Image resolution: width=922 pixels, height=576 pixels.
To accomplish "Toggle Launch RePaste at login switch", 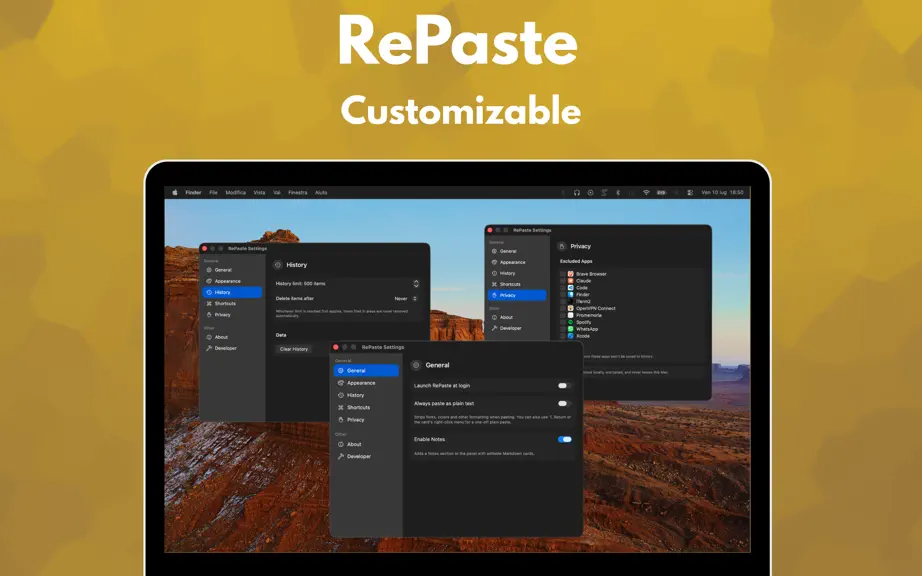I will point(564,386).
